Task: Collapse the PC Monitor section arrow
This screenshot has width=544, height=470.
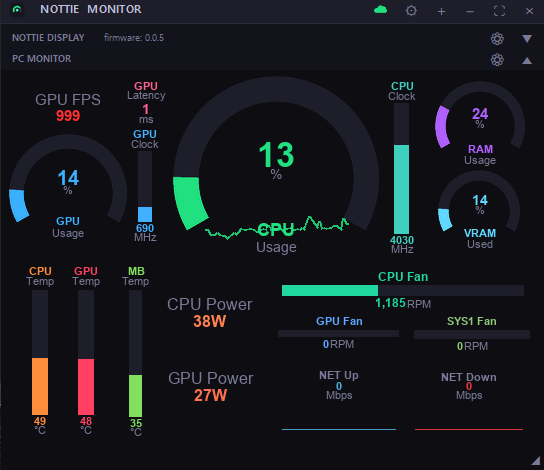Action: coord(527,61)
